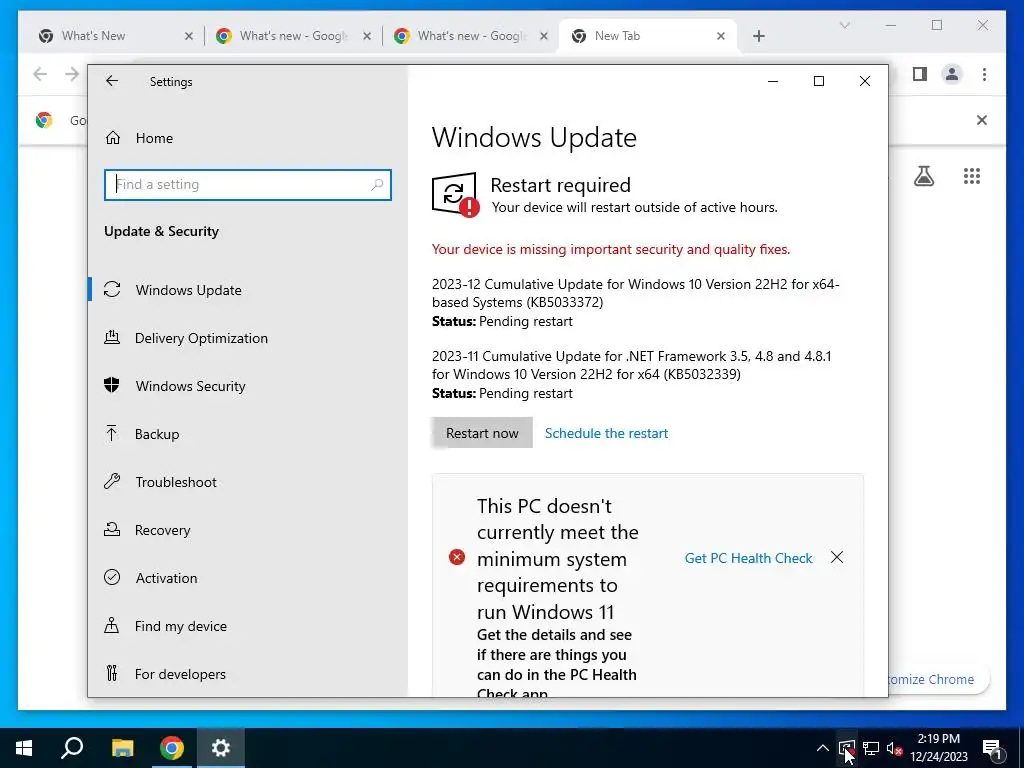Open the Windows Start menu
Viewport: 1024px width, 768px height.
click(x=24, y=748)
